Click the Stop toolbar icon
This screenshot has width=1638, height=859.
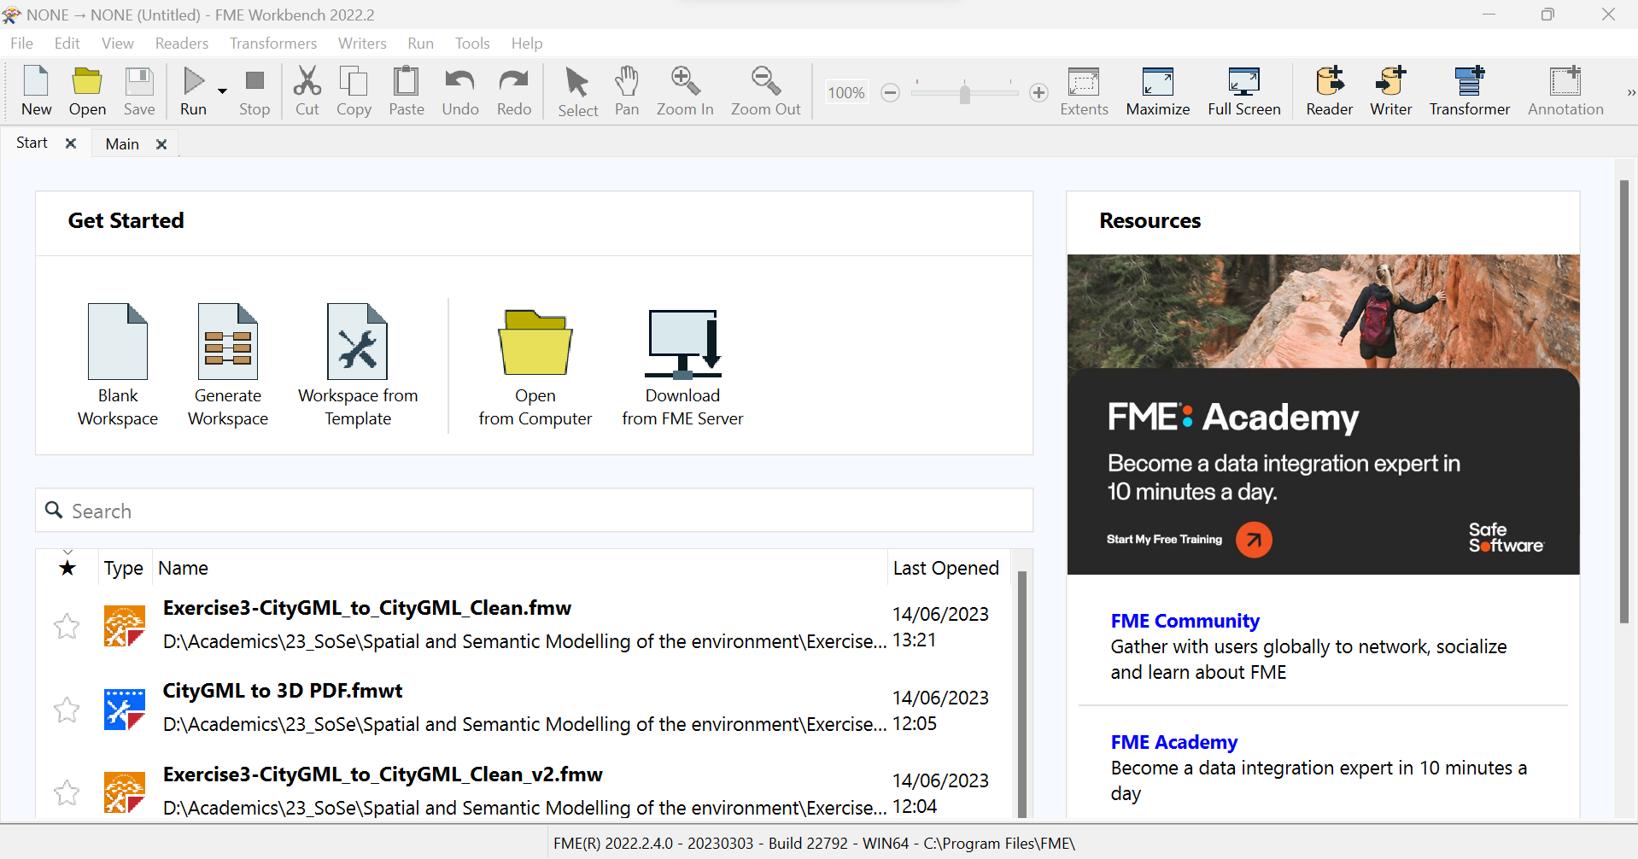(255, 91)
